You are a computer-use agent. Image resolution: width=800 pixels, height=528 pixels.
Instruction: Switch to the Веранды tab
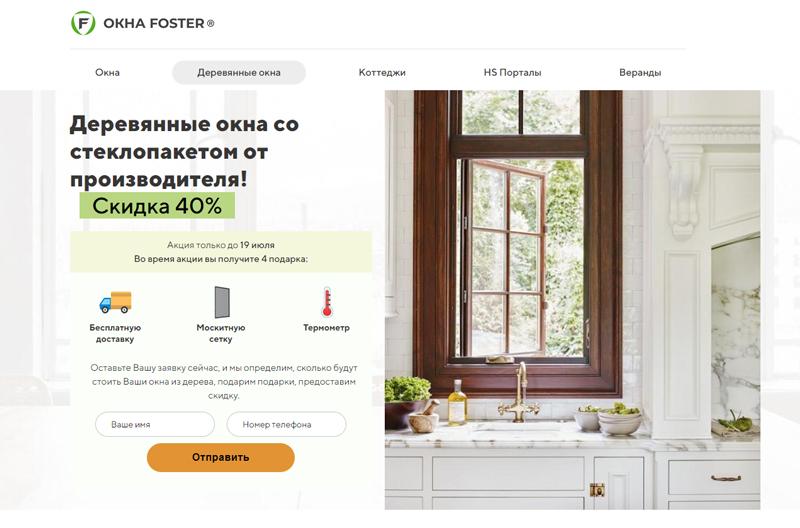(640, 72)
